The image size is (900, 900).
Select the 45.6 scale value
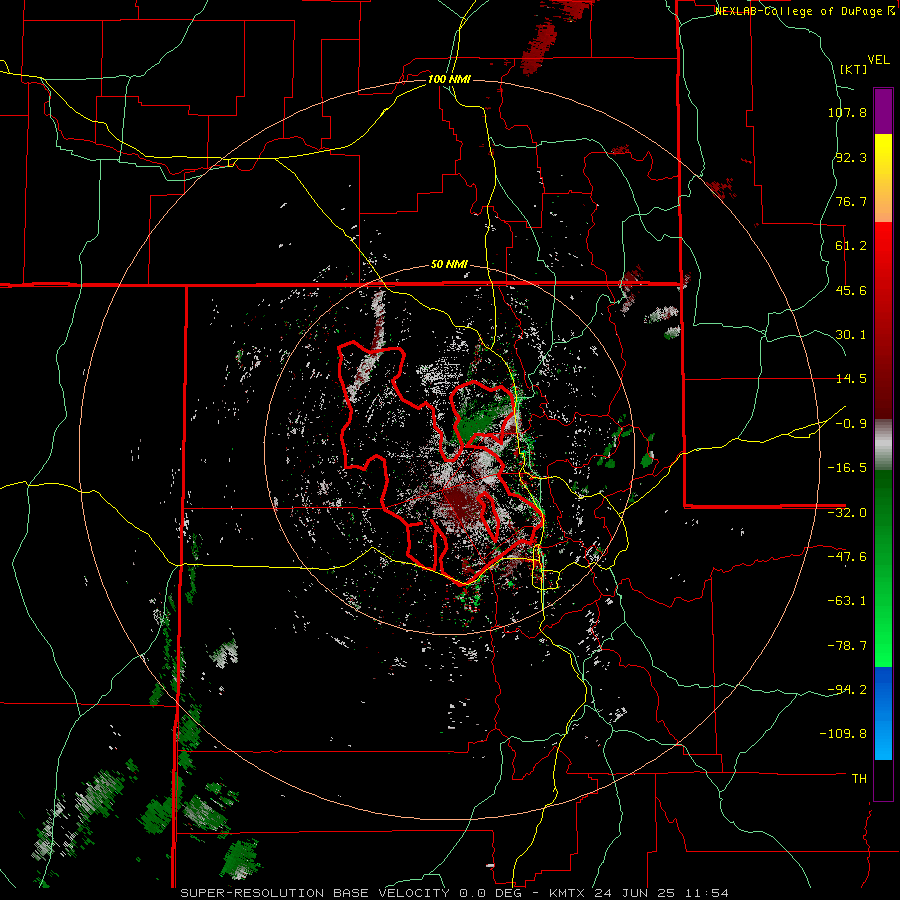click(851, 290)
